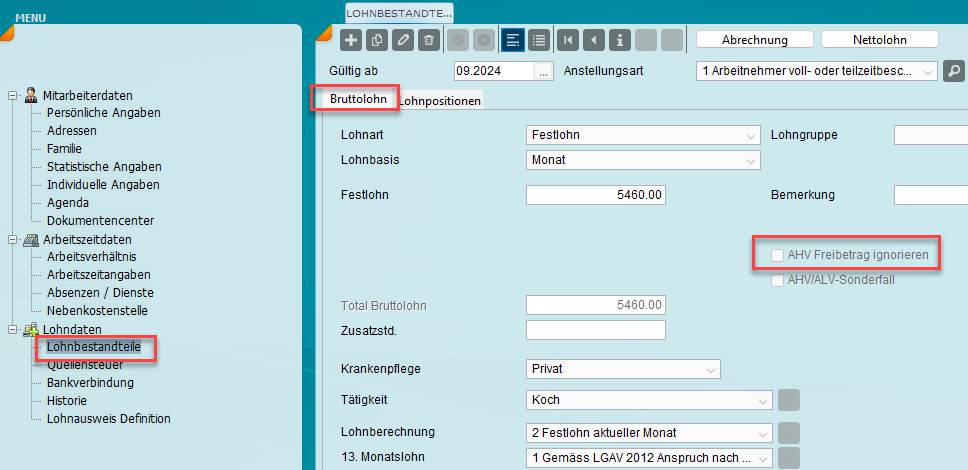Click the add new record plus icon
968x470 pixels.
coord(351,40)
